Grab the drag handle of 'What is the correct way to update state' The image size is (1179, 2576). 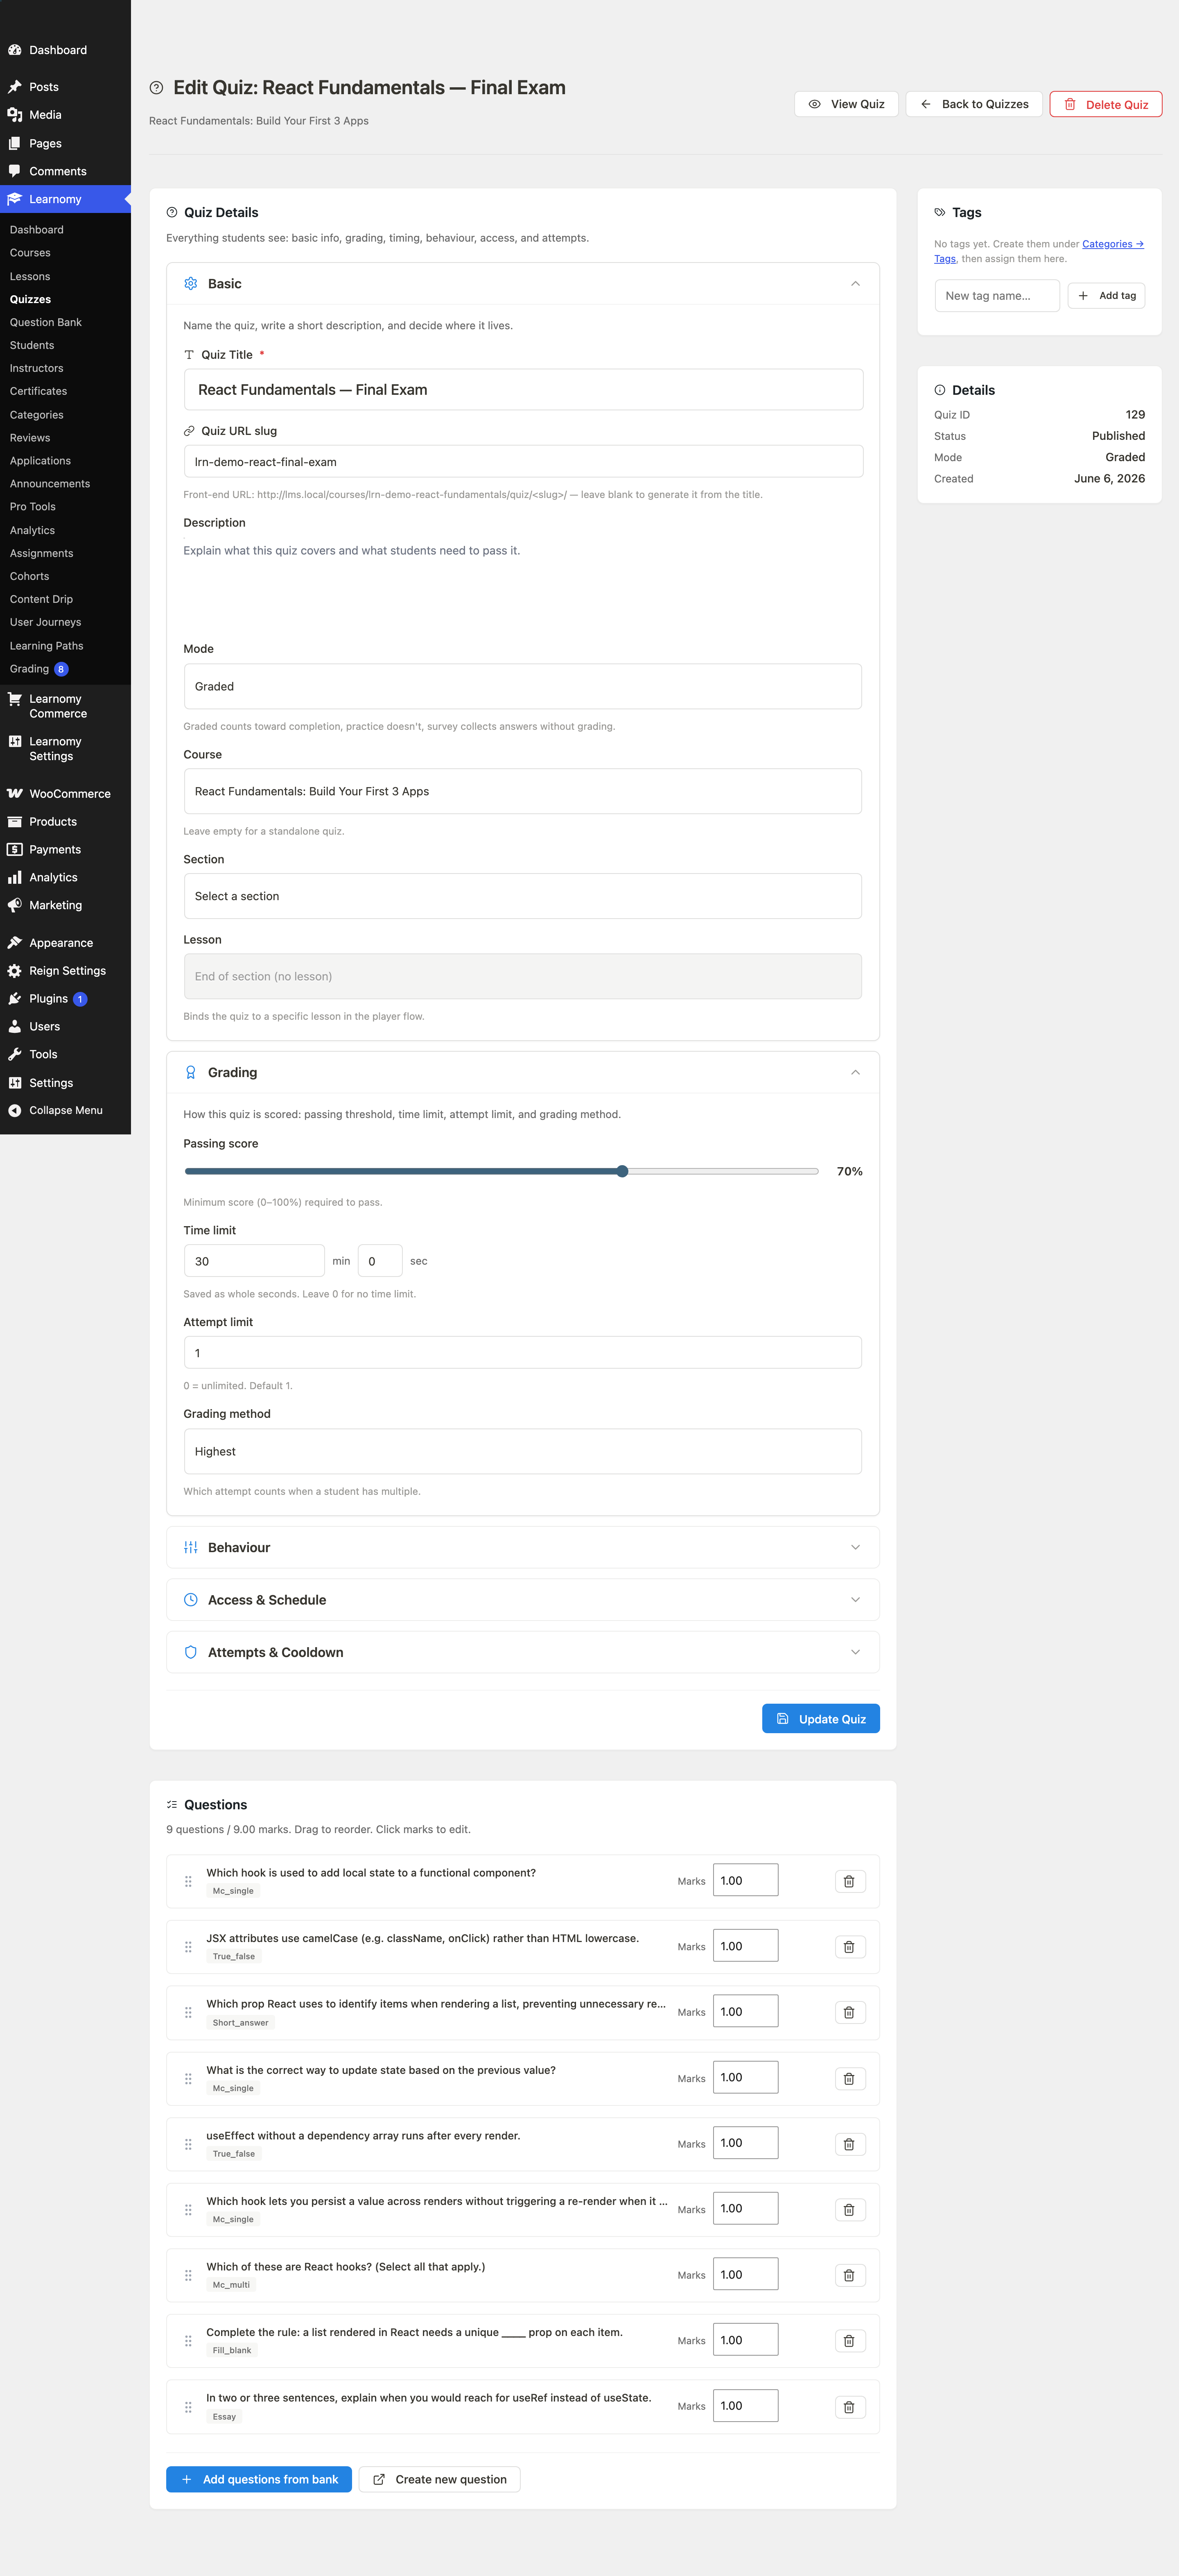pyautogui.click(x=188, y=2078)
